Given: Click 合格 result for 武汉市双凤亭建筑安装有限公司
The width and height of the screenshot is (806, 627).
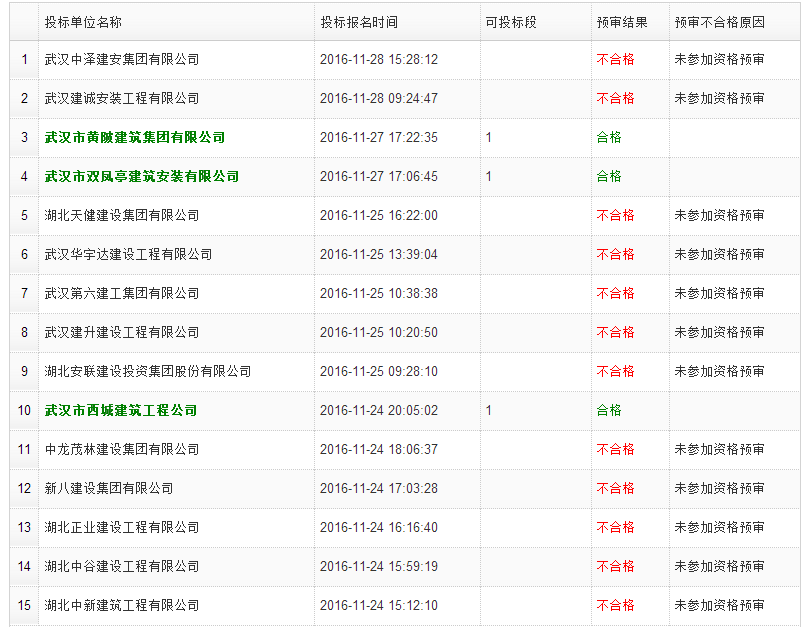Looking at the screenshot, I should 609,176.
